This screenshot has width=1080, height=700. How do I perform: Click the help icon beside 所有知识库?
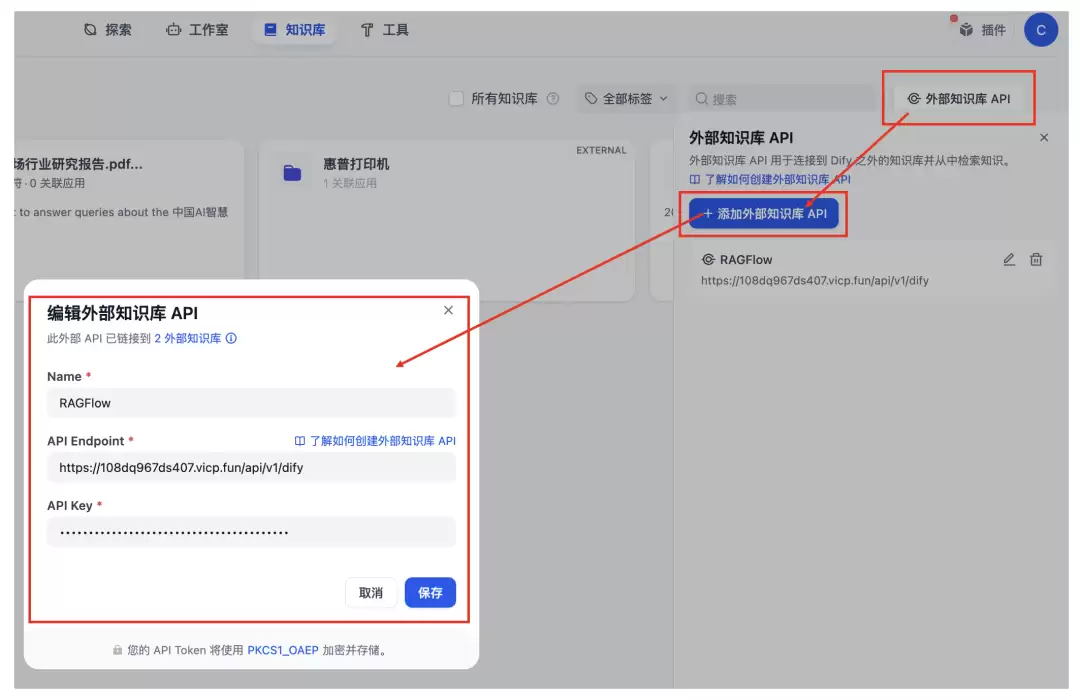tap(552, 99)
